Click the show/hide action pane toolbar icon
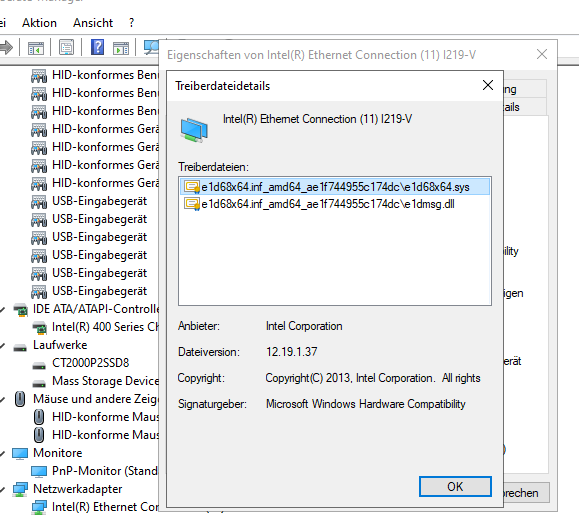 tap(121, 48)
